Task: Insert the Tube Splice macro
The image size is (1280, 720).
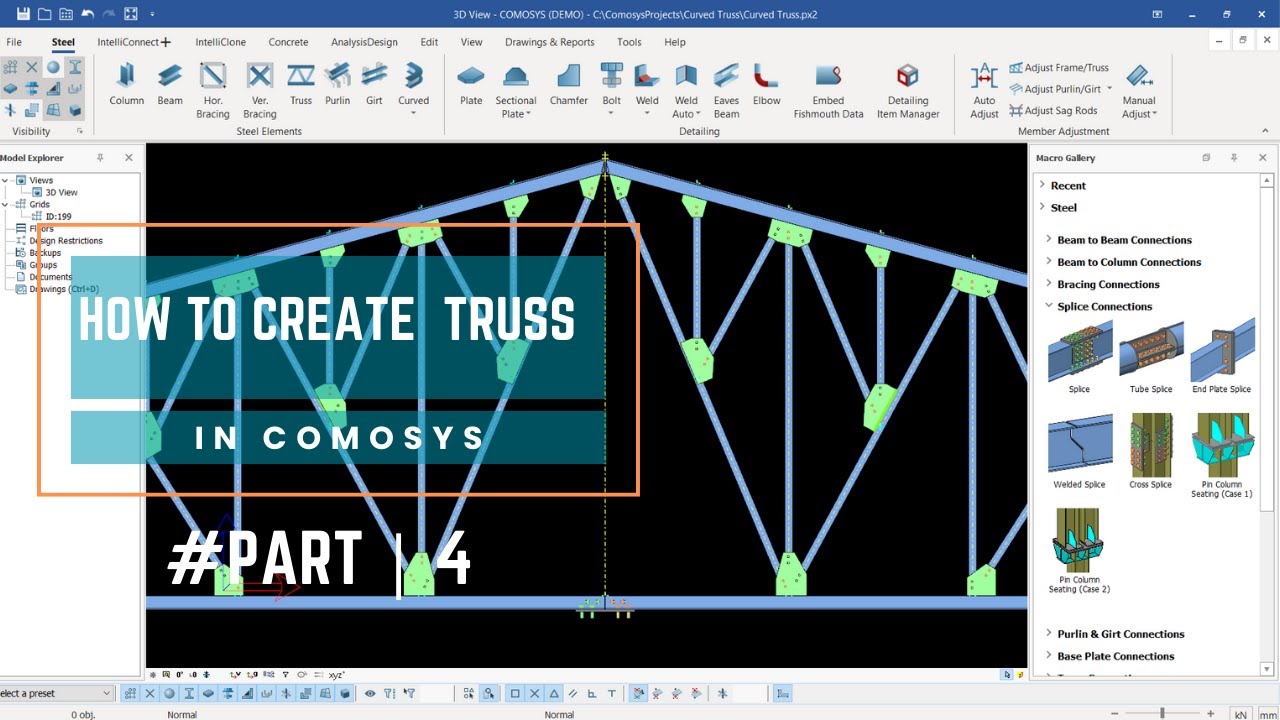Action: pos(1151,359)
